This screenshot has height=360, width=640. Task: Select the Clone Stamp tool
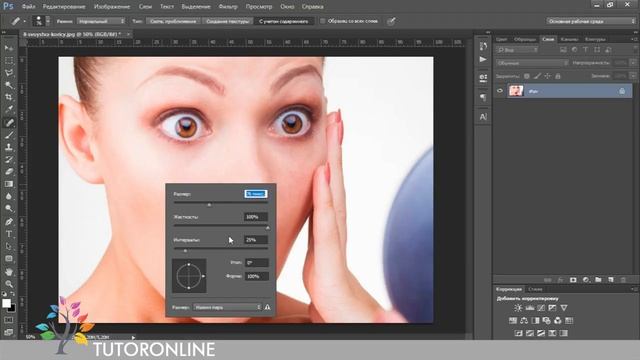tap(9, 147)
